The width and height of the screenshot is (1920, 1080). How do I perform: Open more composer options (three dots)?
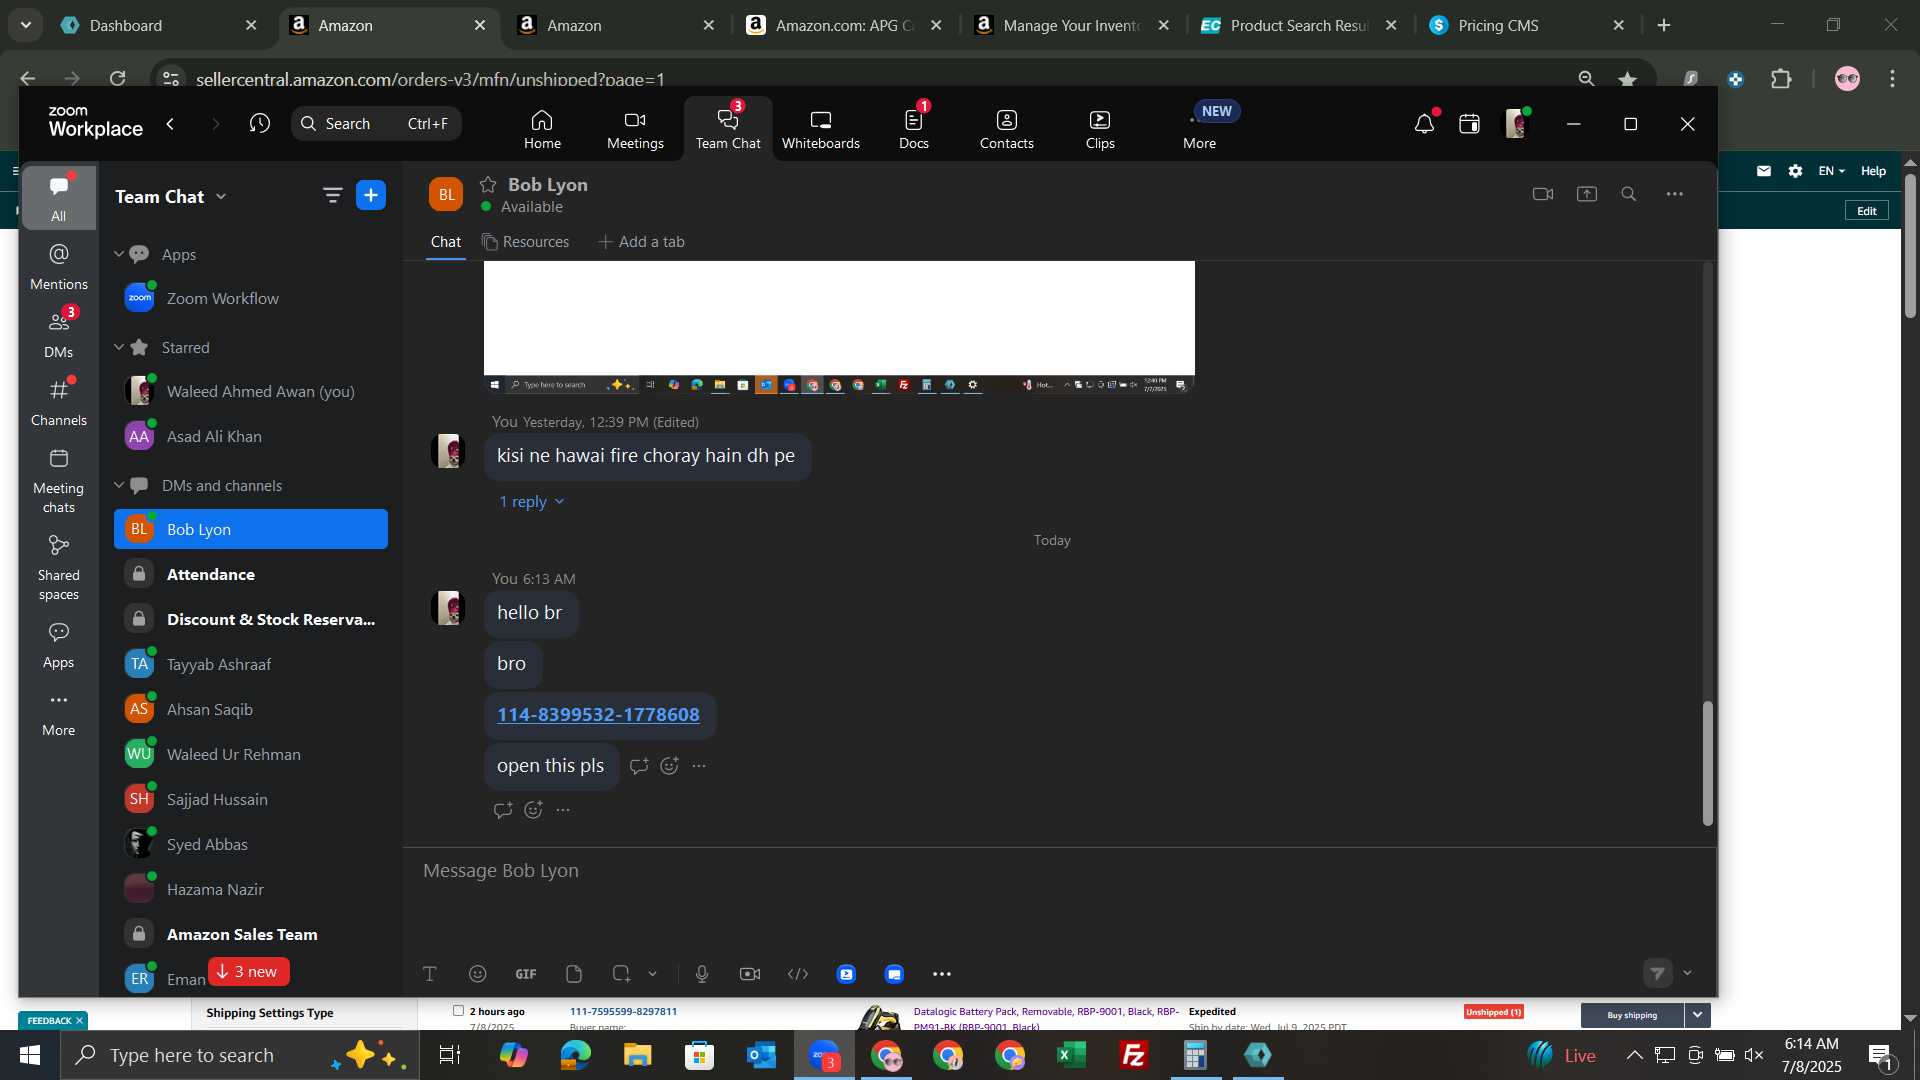pos(942,974)
